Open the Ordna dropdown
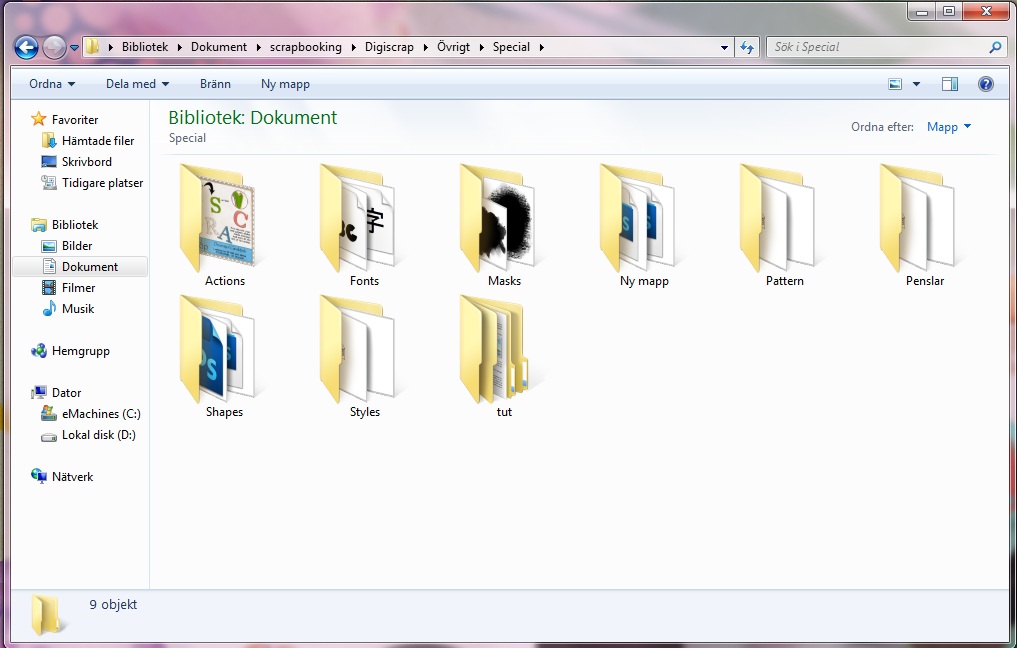The height and width of the screenshot is (648, 1017). (x=50, y=84)
